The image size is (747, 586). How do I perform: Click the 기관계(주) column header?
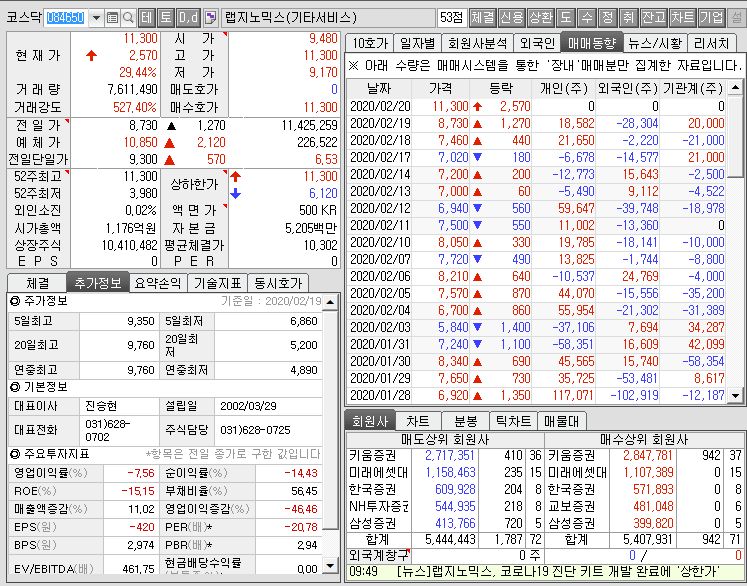pyautogui.click(x=693, y=88)
